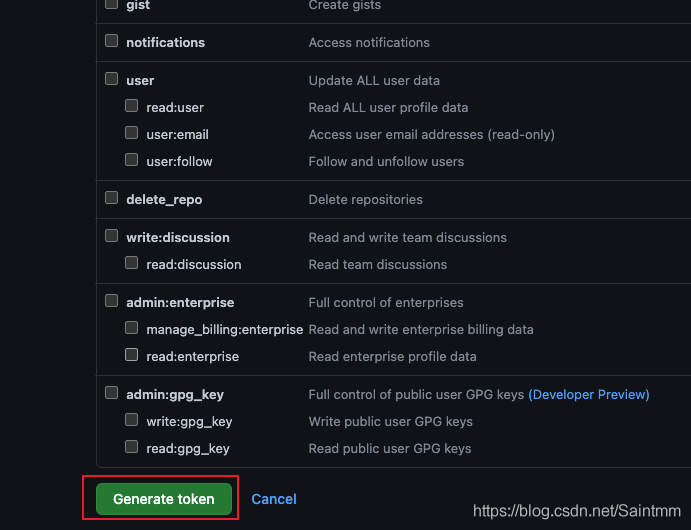Enable the admin:gpg_key scope checkbox
Screen dimensions: 691x530
[112, 393]
